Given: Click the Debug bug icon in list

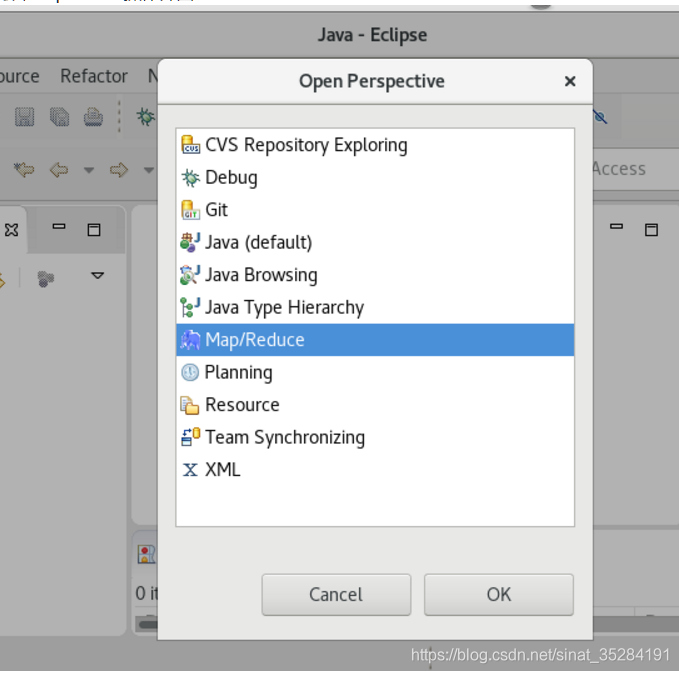Looking at the screenshot, I should click(190, 178).
